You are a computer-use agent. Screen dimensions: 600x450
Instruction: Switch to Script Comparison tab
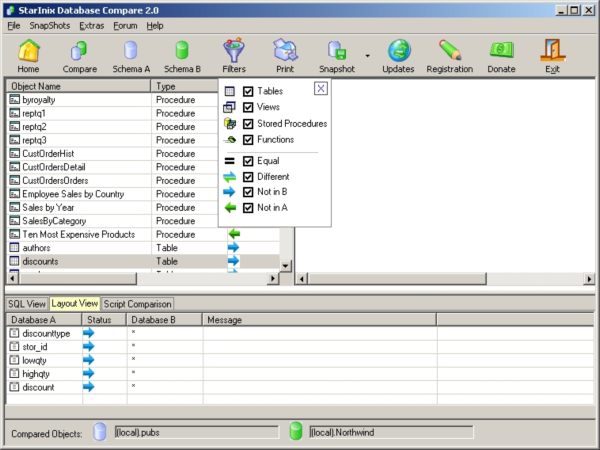click(x=138, y=303)
